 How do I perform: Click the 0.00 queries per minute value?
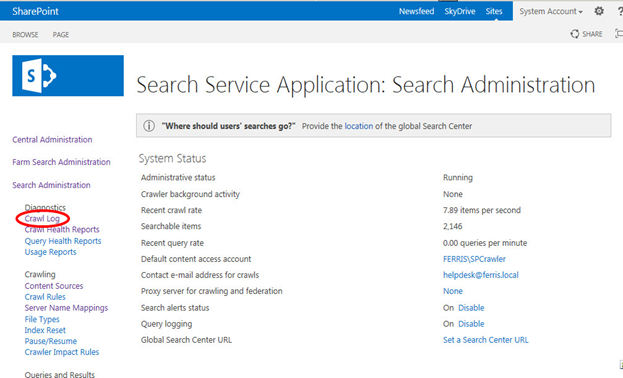tap(485, 243)
